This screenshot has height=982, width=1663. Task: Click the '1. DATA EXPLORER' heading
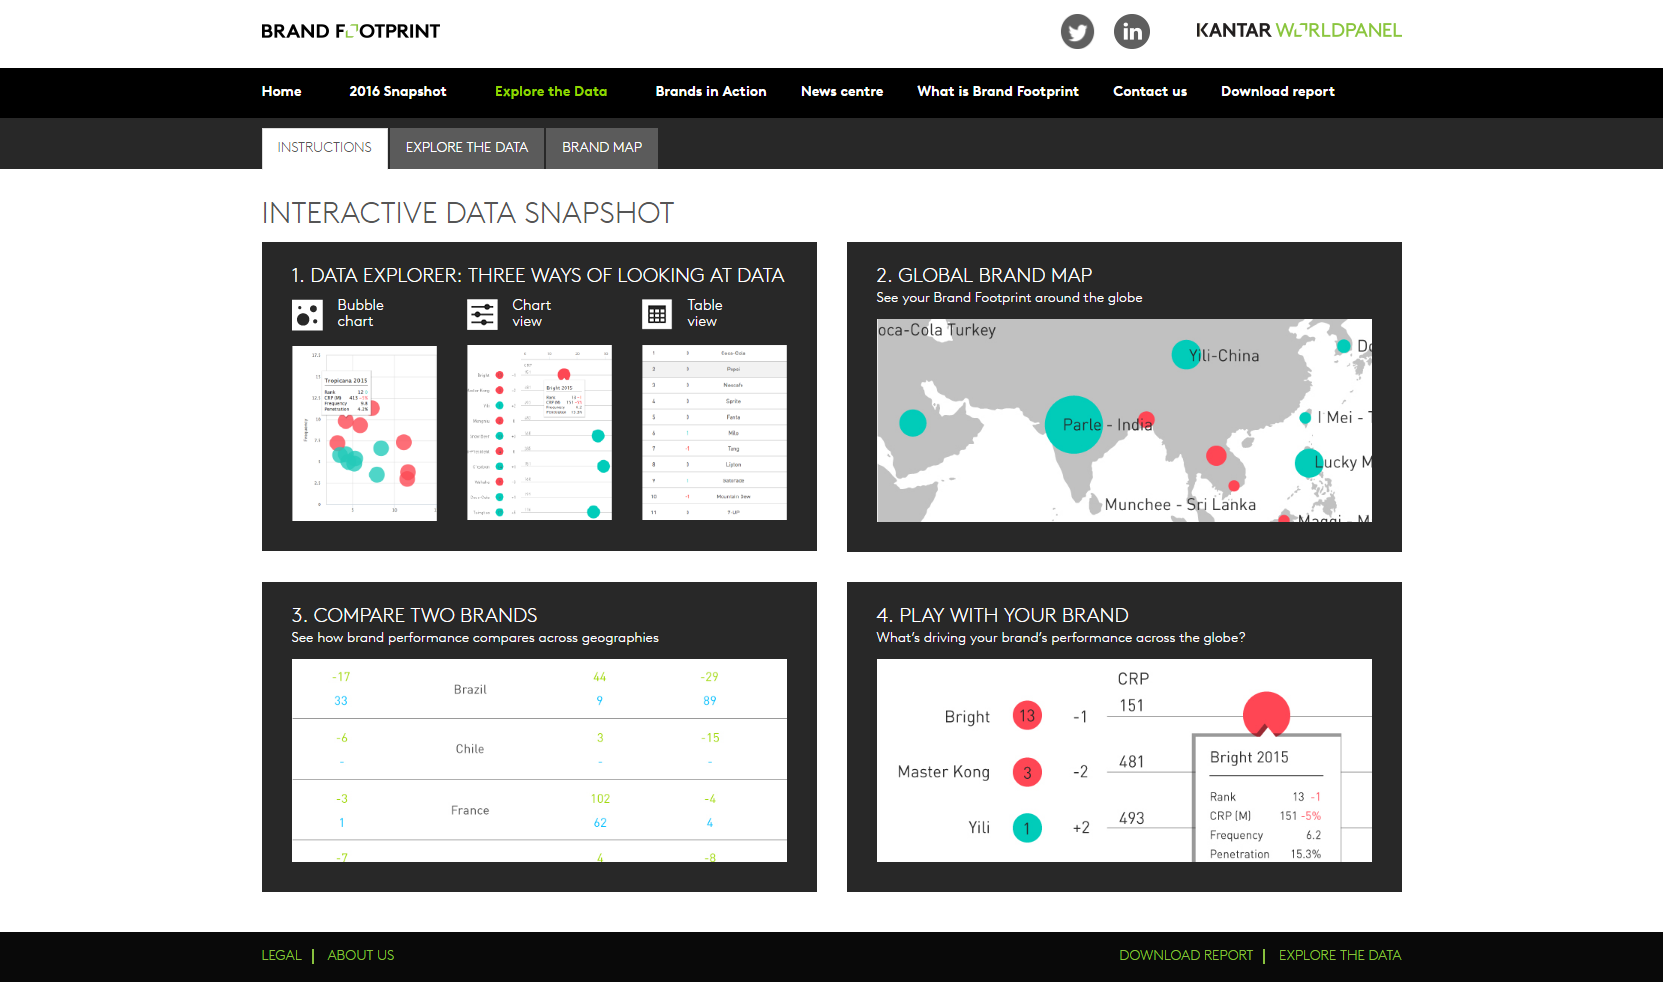[538, 275]
